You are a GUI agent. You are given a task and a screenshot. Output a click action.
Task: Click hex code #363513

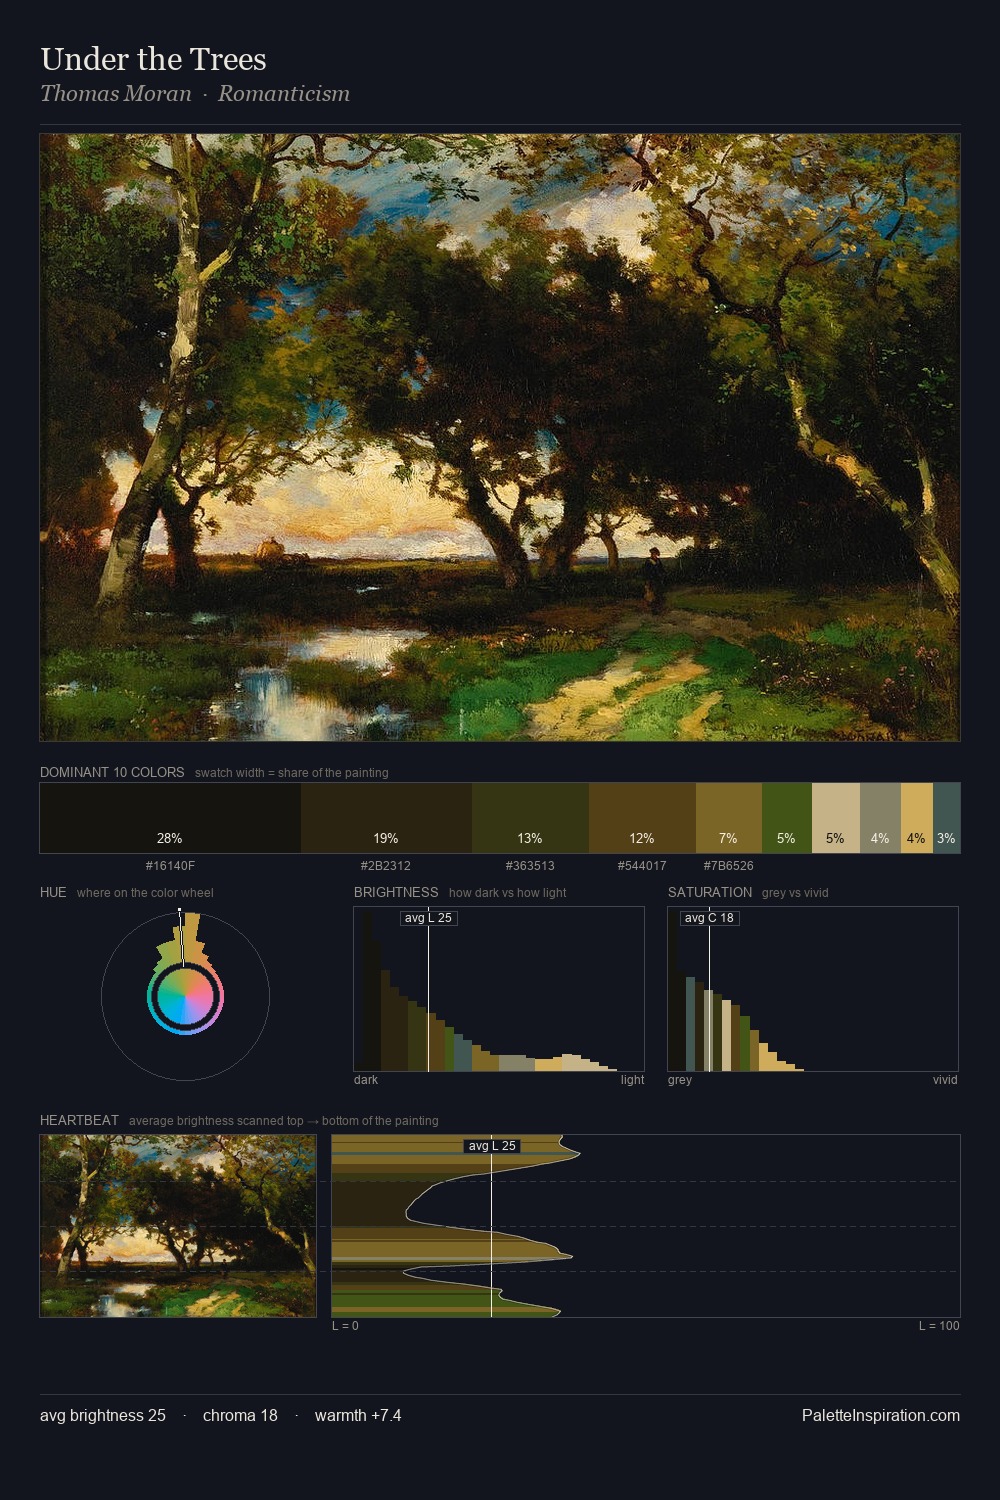pyautogui.click(x=530, y=866)
